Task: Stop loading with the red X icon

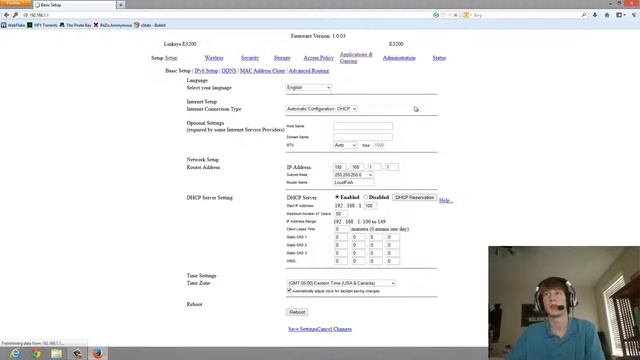Action: [456, 15]
